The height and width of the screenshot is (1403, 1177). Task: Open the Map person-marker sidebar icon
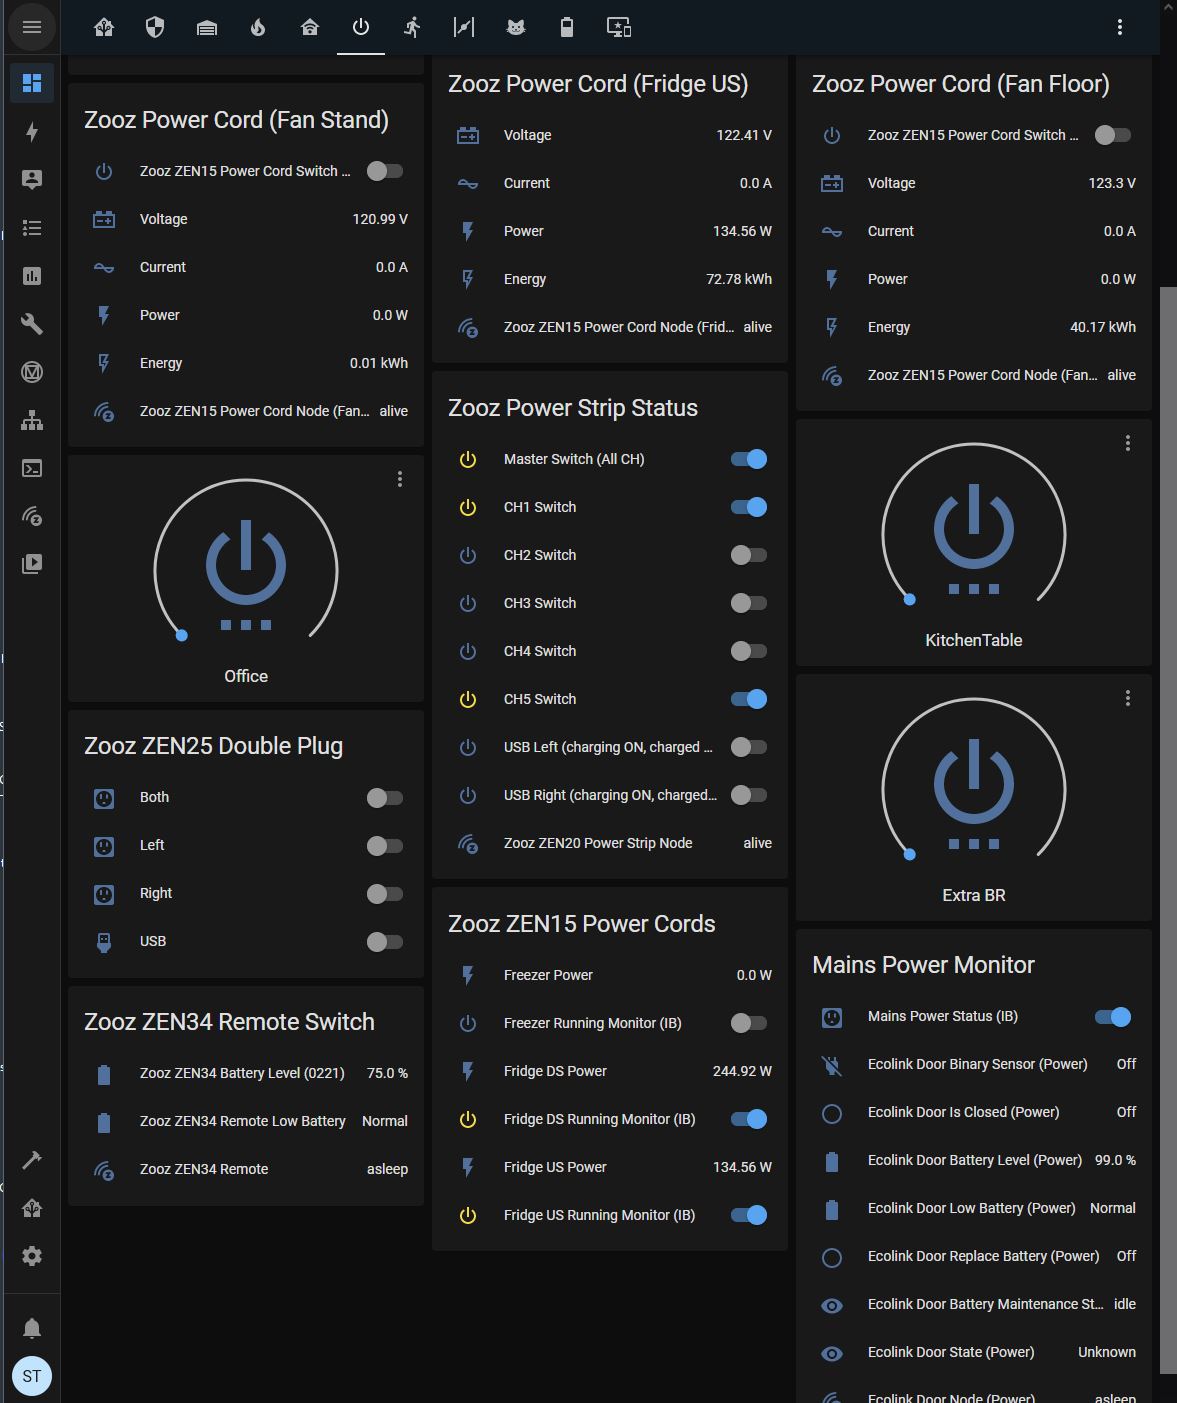click(32, 180)
